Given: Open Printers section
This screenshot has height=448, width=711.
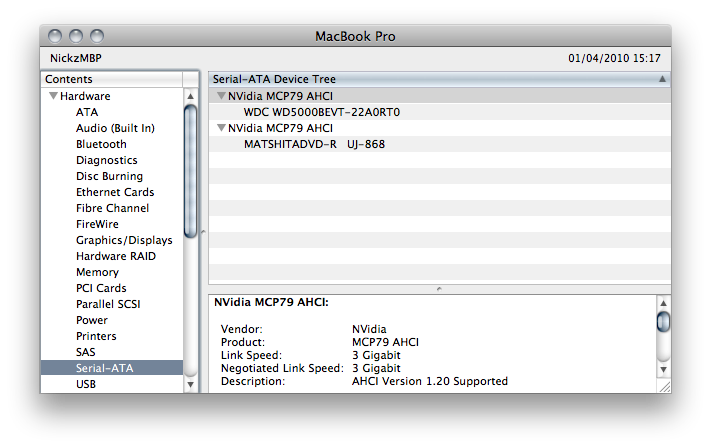Looking at the screenshot, I should [96, 336].
